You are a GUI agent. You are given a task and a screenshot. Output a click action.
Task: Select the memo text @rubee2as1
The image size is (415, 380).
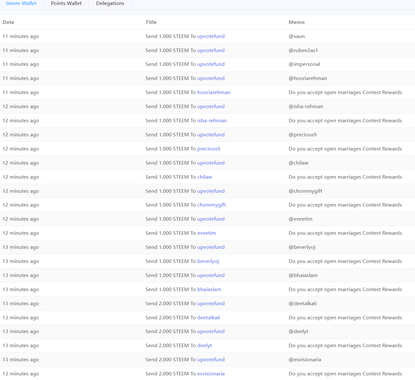(x=303, y=50)
